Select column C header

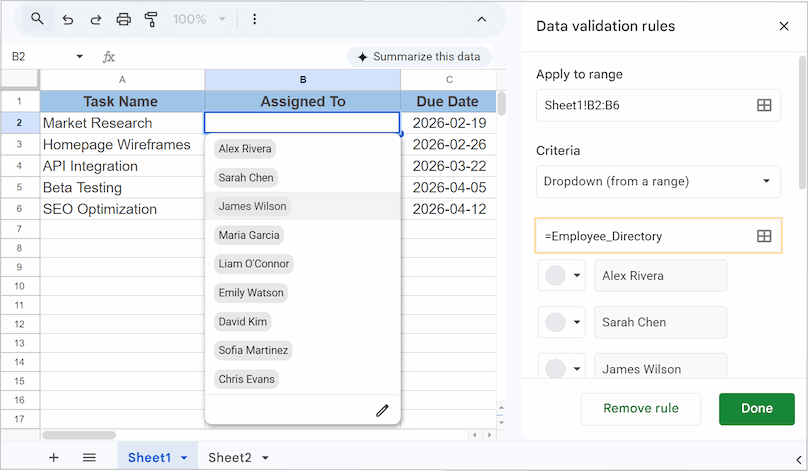tap(449, 80)
